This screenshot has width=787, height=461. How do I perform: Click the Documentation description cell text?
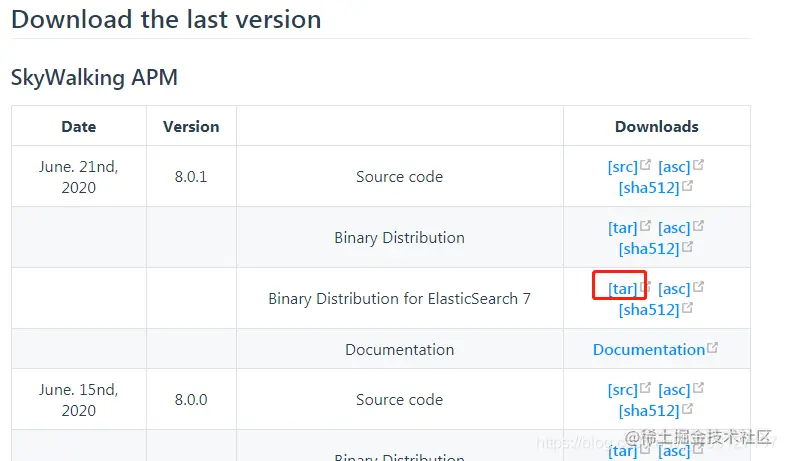click(400, 350)
